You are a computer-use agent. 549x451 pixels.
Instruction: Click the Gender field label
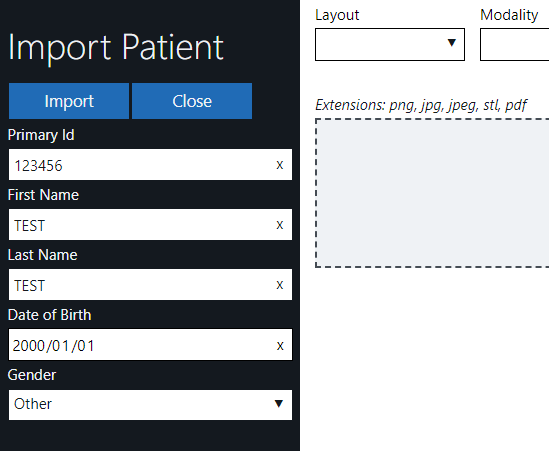tap(32, 375)
